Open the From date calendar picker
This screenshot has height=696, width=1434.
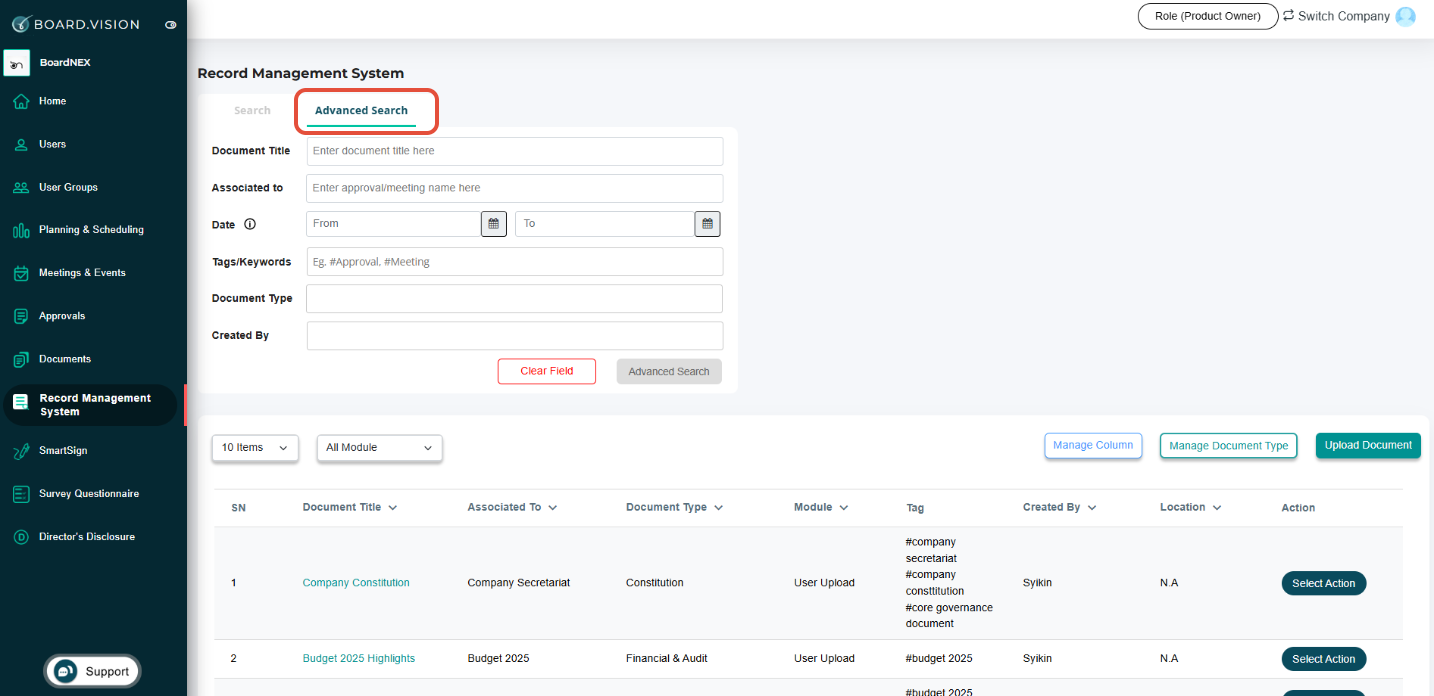tap(494, 223)
